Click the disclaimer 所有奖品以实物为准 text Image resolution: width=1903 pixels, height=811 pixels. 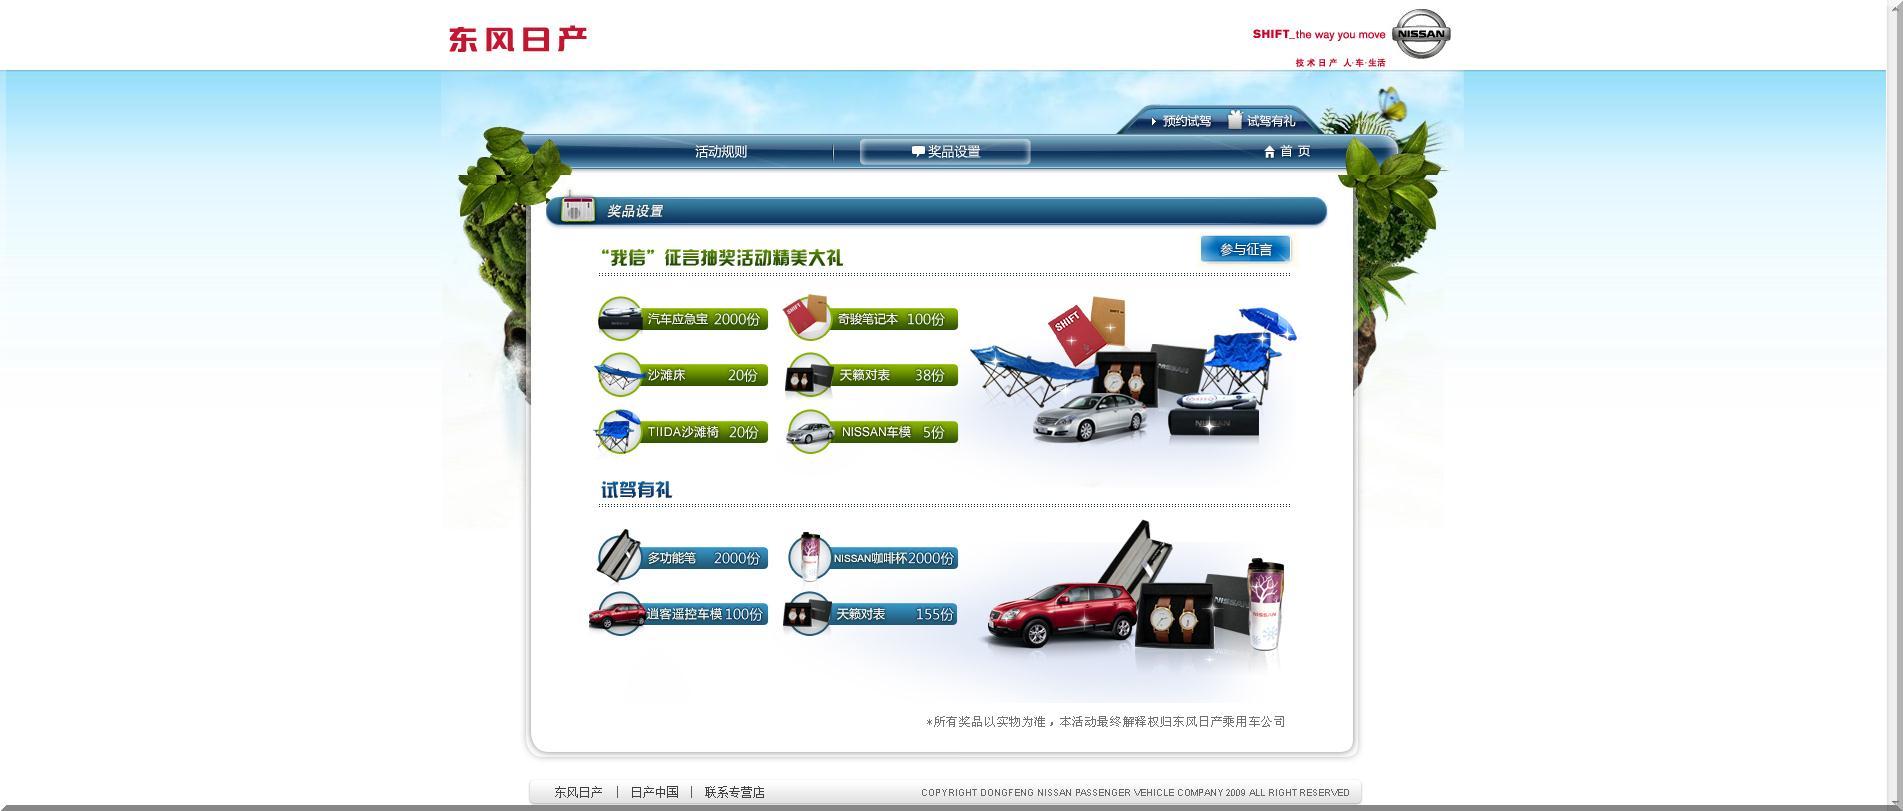(x=1105, y=721)
